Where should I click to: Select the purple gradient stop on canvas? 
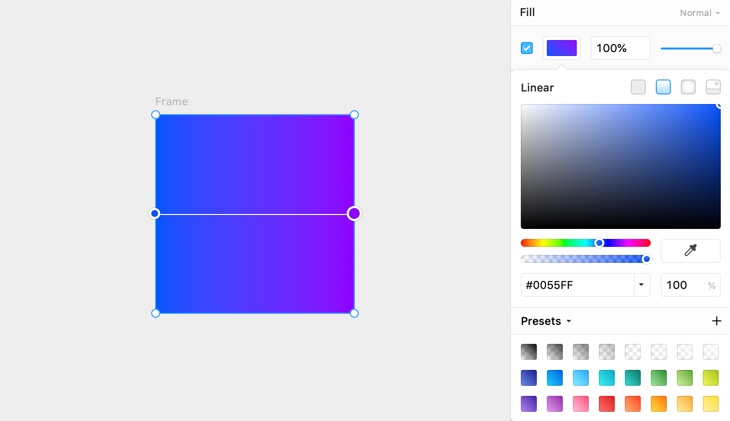tap(354, 213)
